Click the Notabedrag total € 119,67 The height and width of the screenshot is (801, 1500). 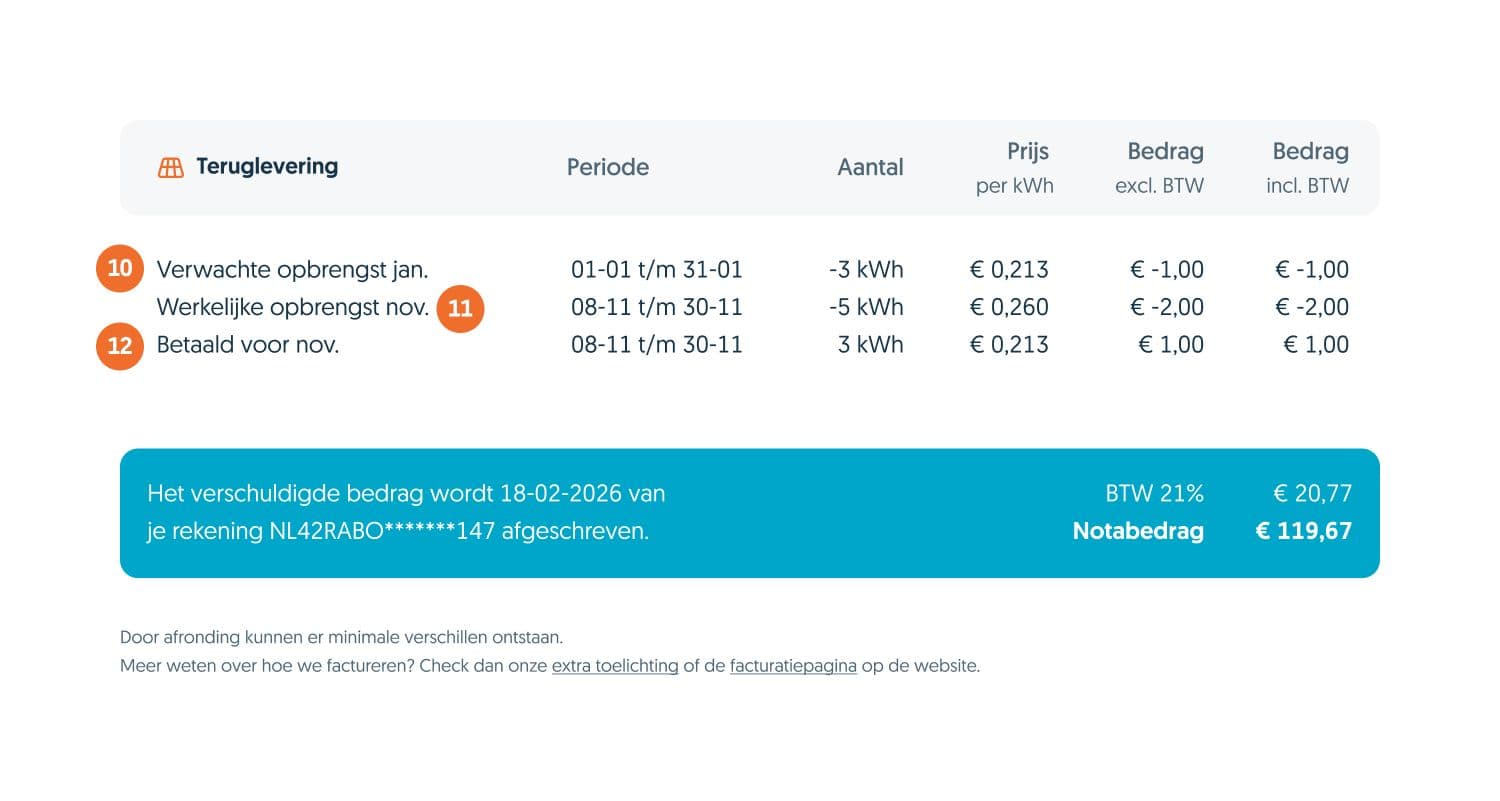[1304, 532]
